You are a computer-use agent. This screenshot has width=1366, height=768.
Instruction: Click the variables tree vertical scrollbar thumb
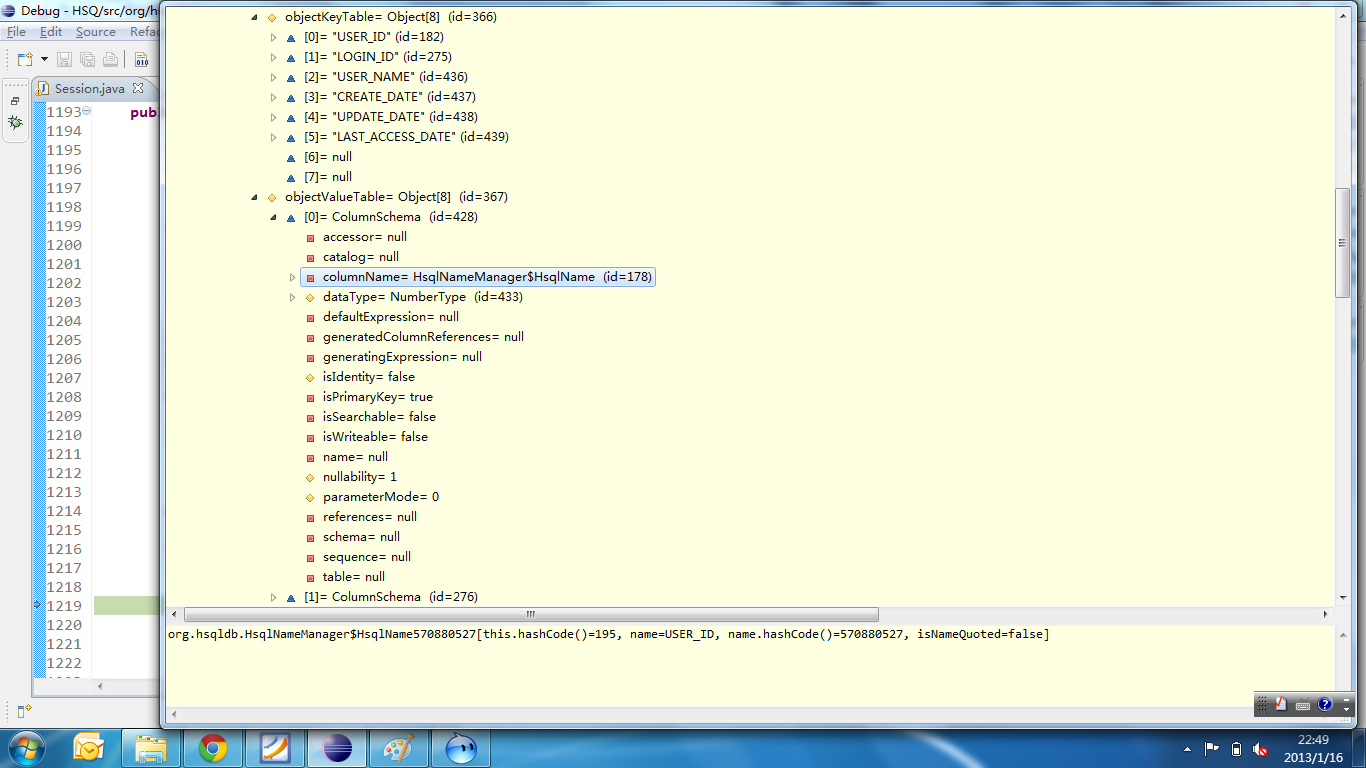pyautogui.click(x=1342, y=243)
